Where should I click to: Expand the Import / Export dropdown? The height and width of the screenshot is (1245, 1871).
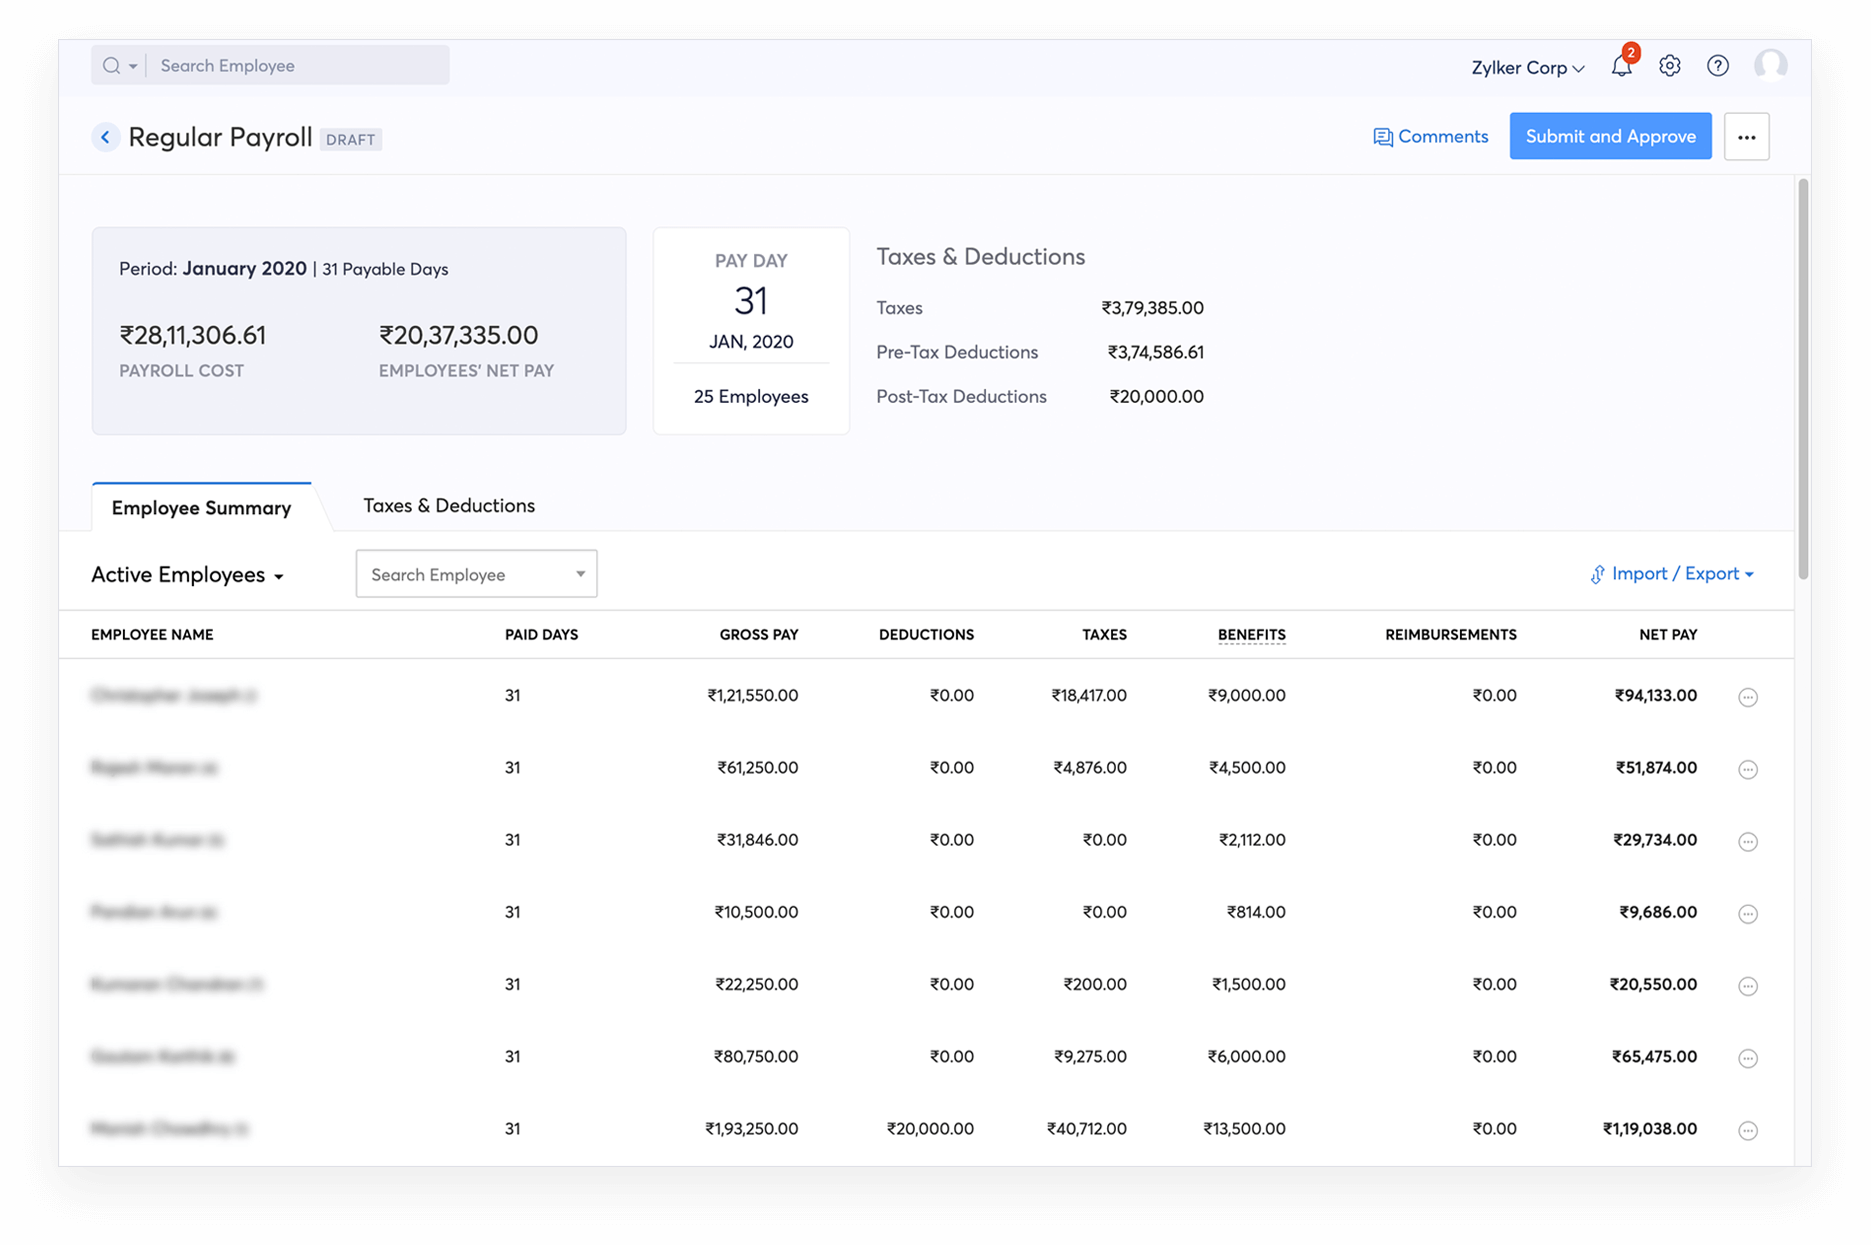pos(1671,574)
